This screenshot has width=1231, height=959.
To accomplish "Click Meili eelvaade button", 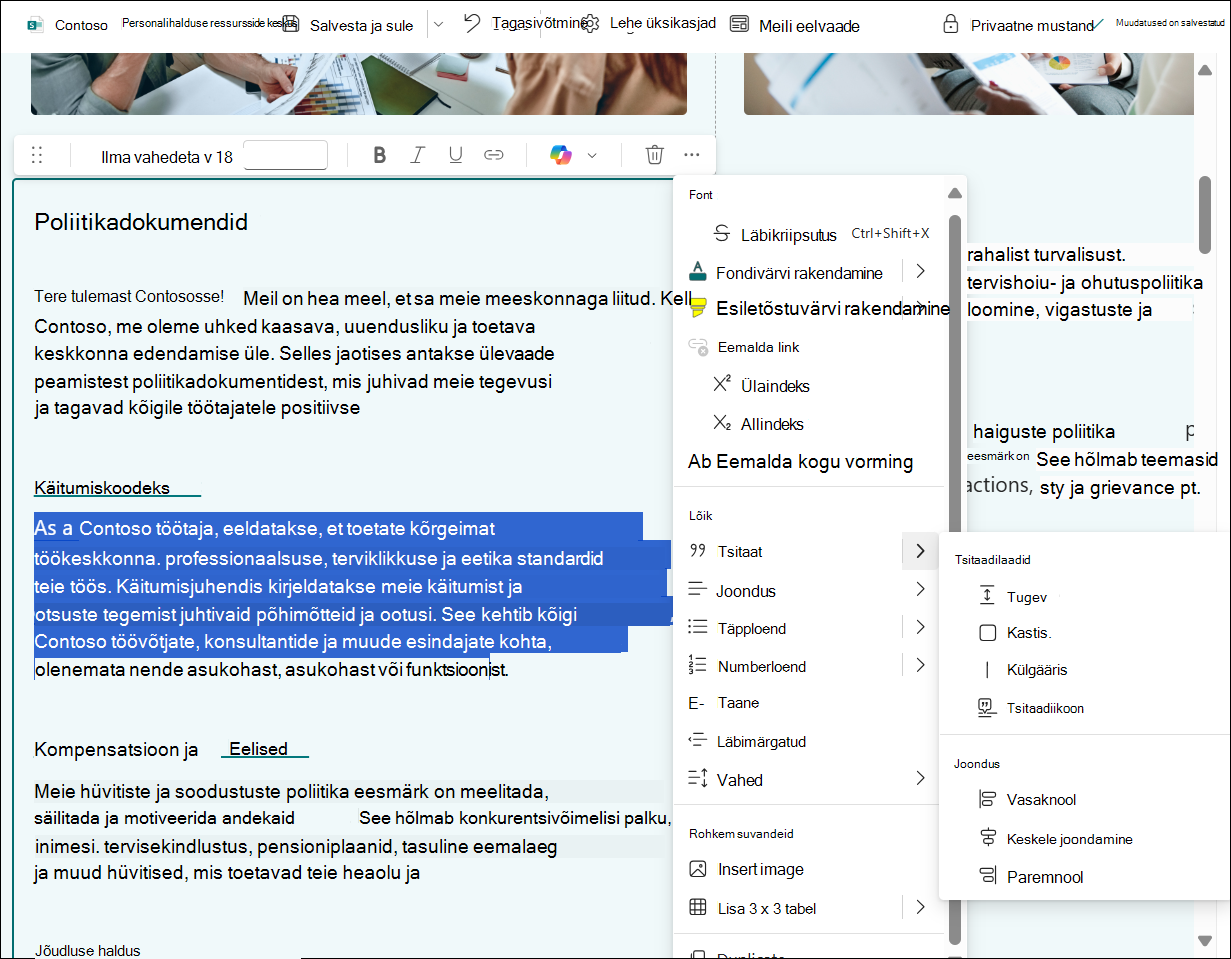I will 795,25.
